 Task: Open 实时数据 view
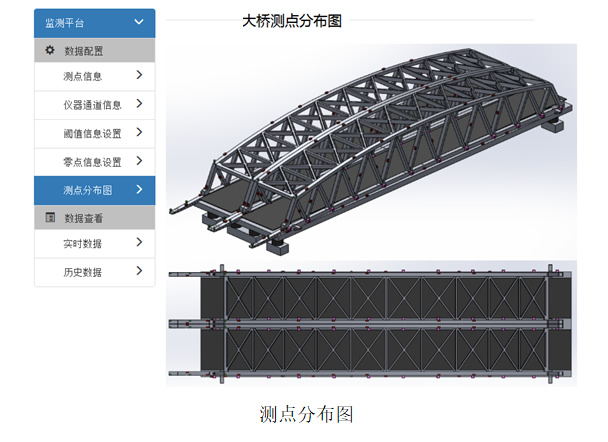pos(95,244)
